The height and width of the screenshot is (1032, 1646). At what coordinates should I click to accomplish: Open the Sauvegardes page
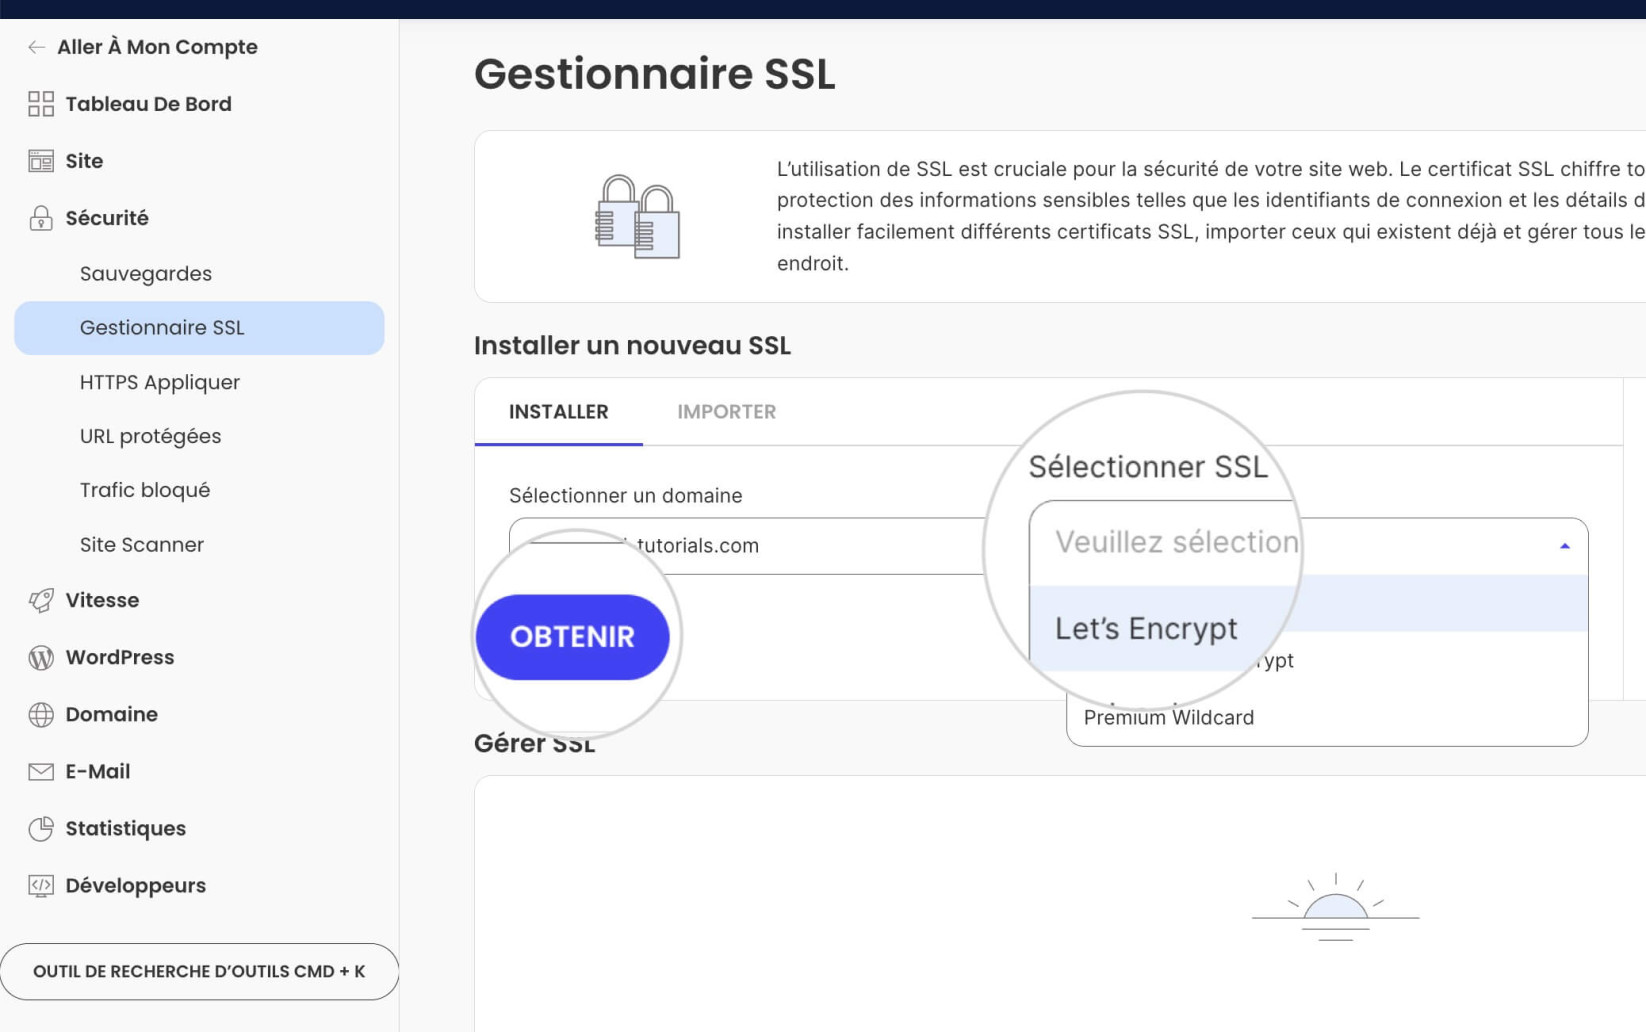[x=146, y=273]
